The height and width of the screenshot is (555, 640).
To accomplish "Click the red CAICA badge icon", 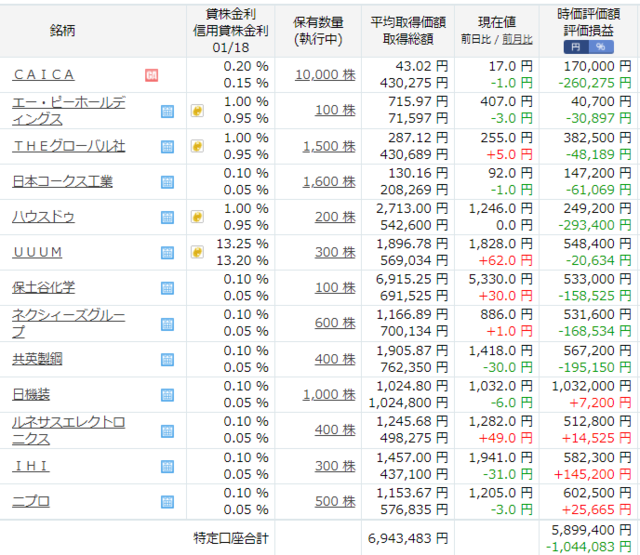I will point(151,75).
